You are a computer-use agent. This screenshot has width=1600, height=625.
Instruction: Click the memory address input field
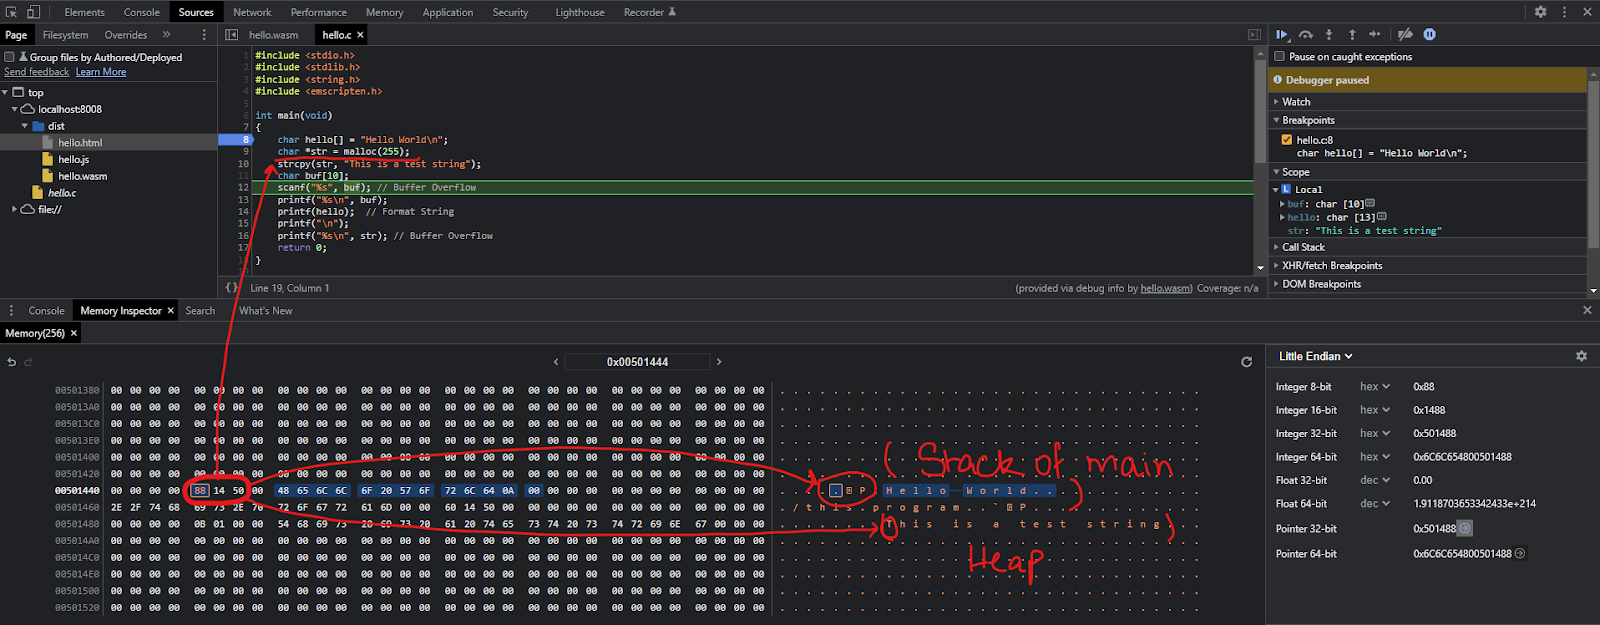coord(637,362)
